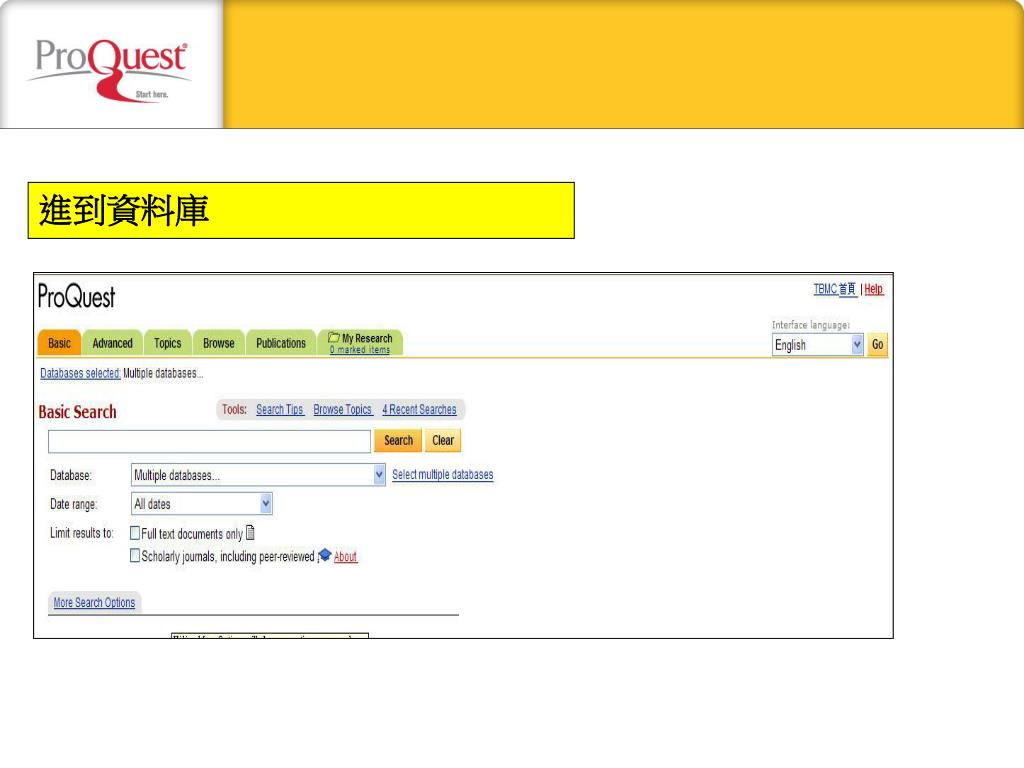Open the Advanced search tab
This screenshot has height=768, width=1024.
pyautogui.click(x=112, y=343)
